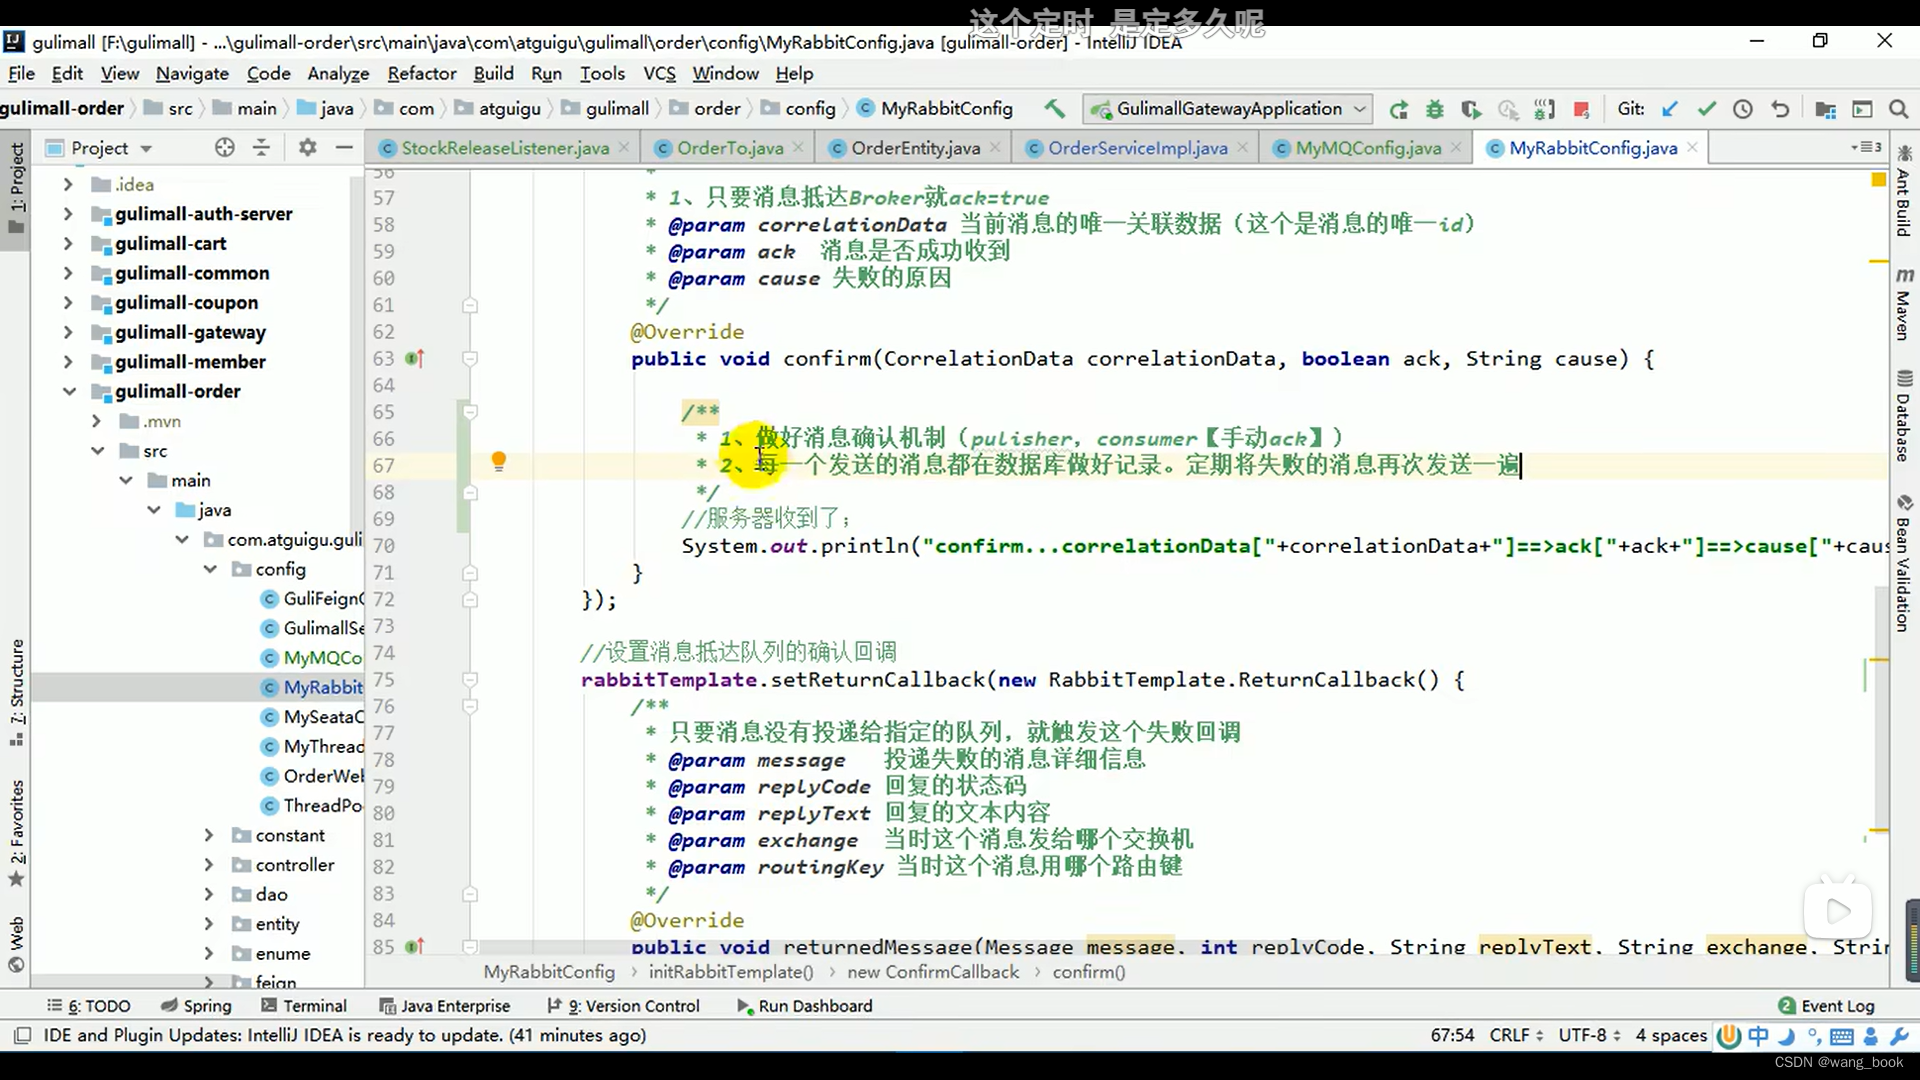Open Event Log from status bar

(x=1826, y=1006)
